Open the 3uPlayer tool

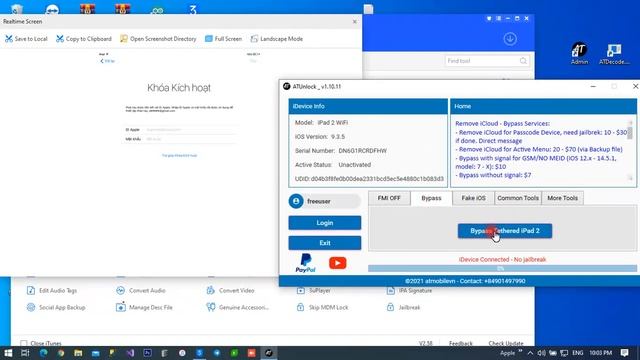(x=314, y=291)
